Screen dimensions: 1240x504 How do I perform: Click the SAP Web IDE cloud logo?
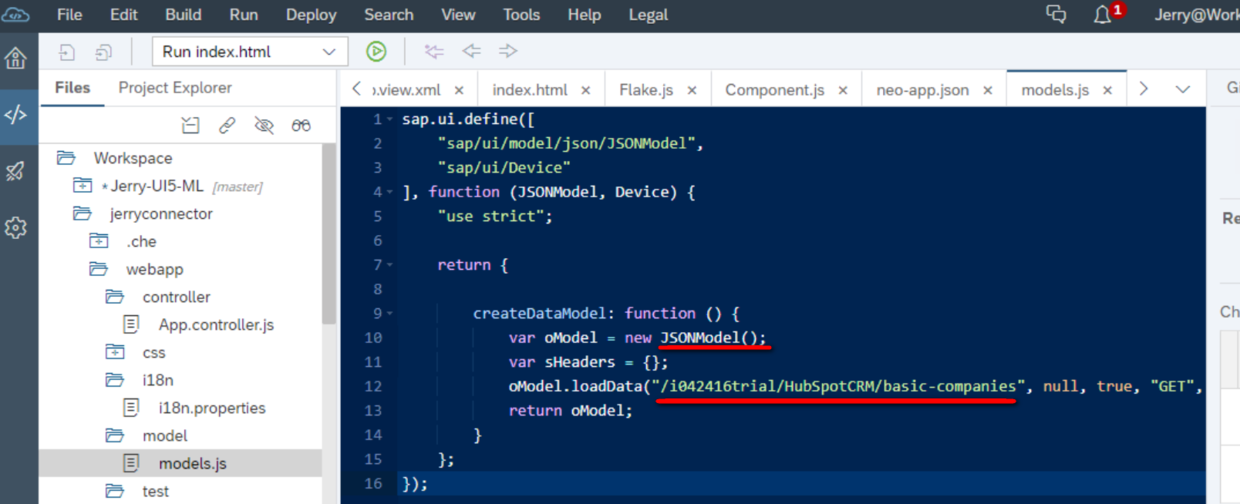17,14
